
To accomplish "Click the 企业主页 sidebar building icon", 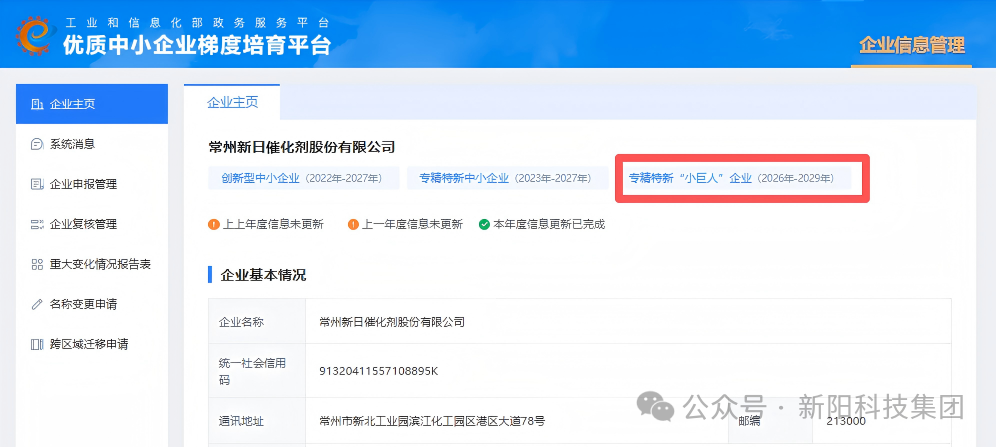I will [37, 104].
